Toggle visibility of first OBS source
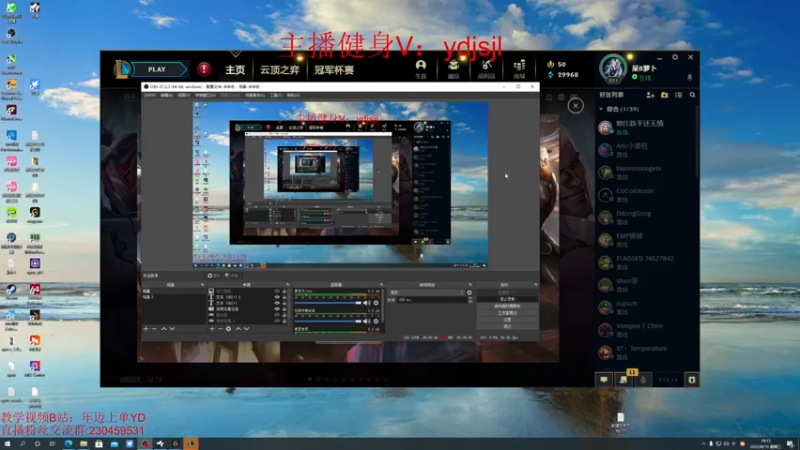Screen dimensions: 800x450 [277, 291]
